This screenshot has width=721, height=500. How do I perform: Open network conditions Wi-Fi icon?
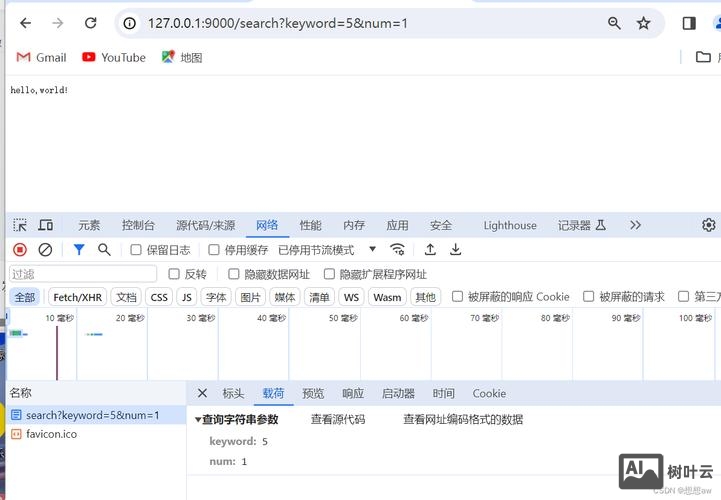click(x=397, y=250)
